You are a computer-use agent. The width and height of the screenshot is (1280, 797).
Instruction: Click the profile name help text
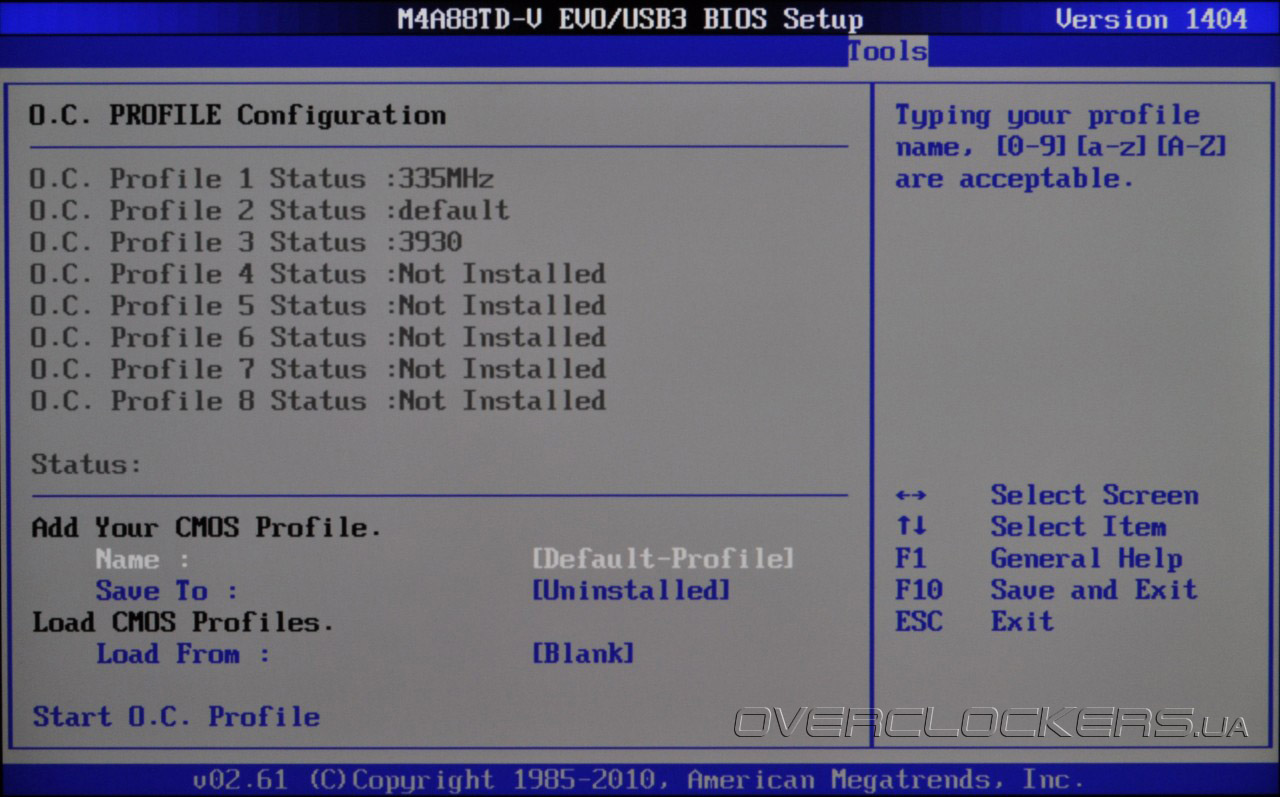(x=1061, y=147)
